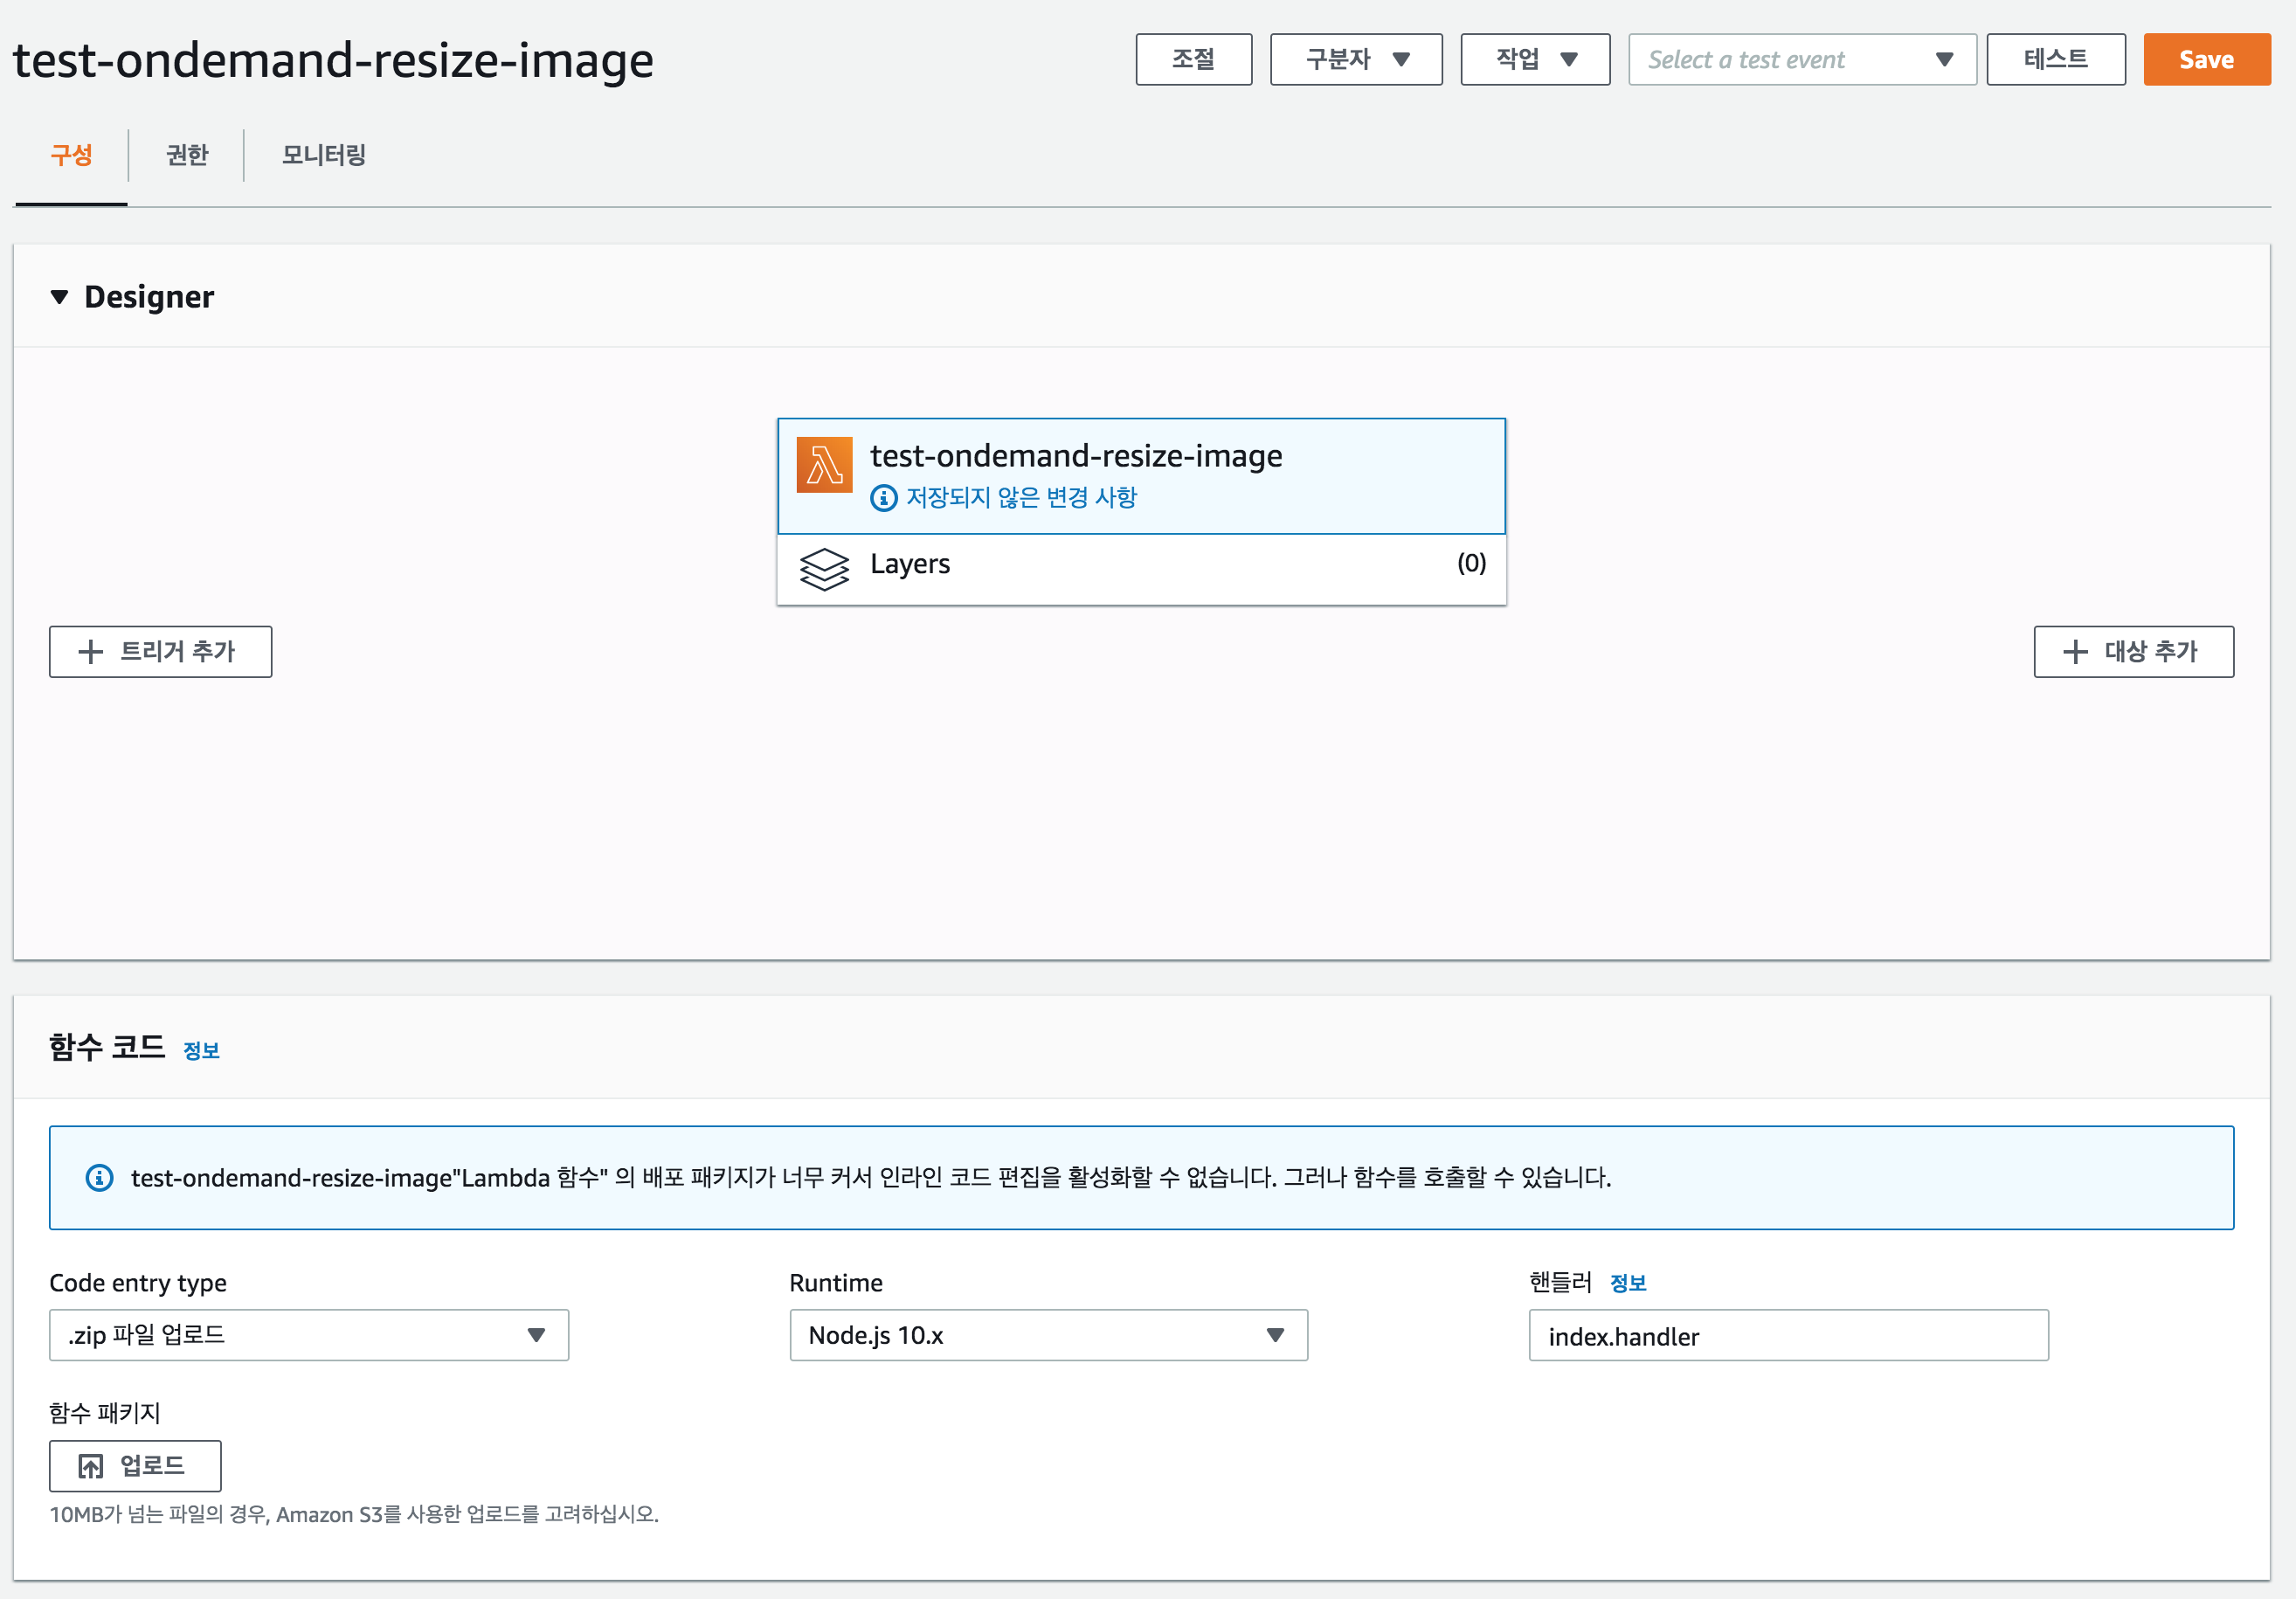
Task: Open the Code entry type dropdown
Action: pyautogui.click(x=308, y=1335)
